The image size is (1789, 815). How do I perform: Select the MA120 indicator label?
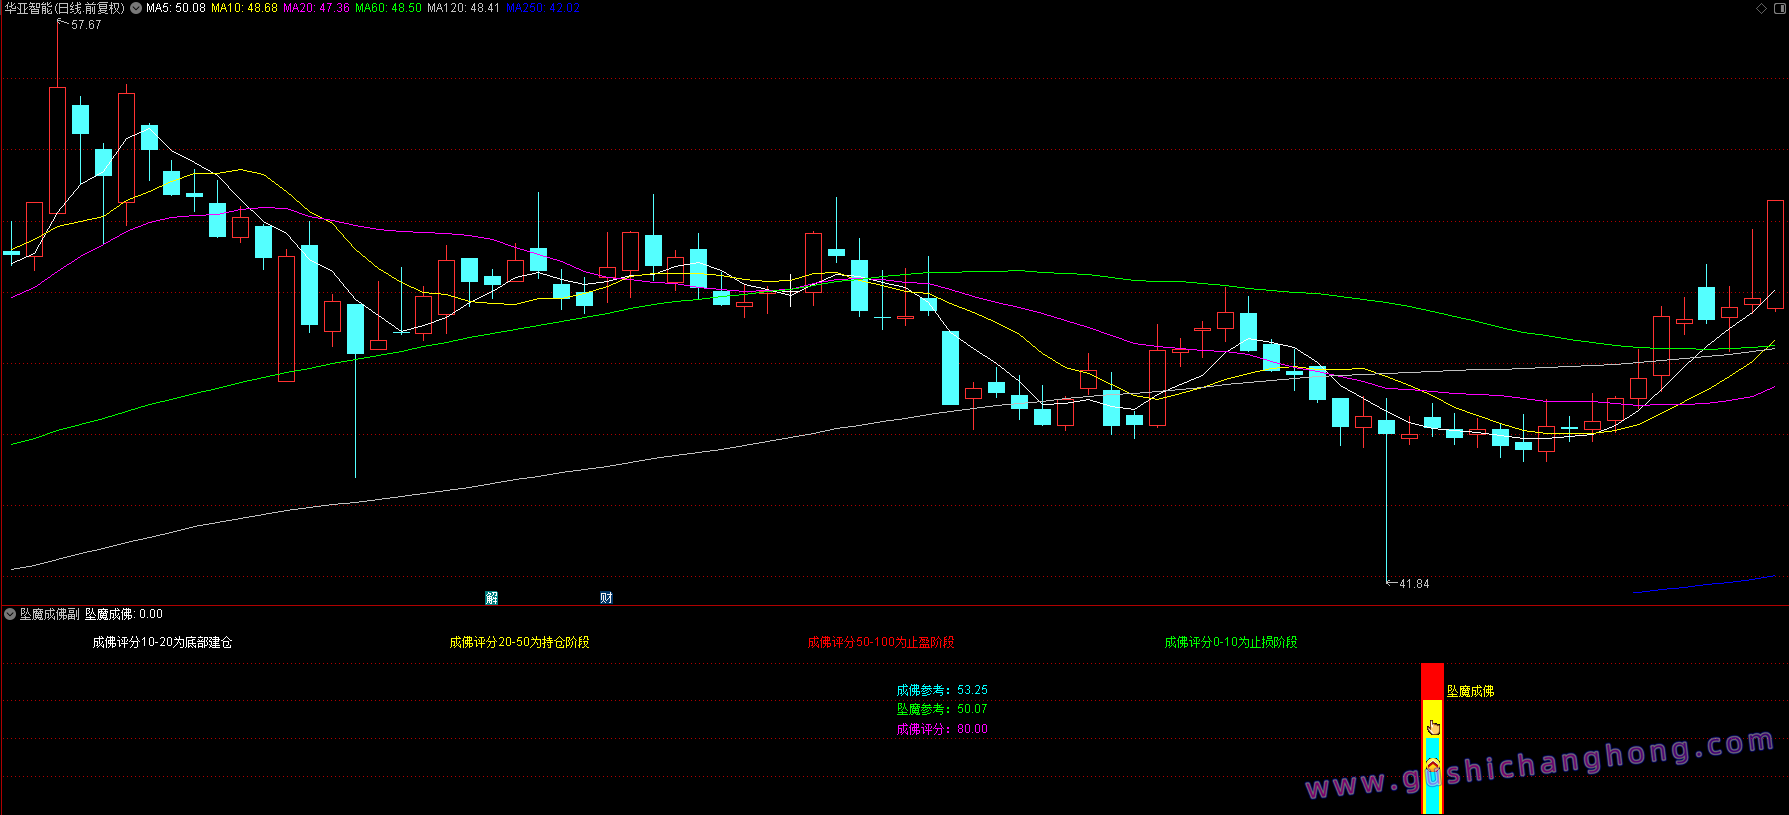[463, 8]
